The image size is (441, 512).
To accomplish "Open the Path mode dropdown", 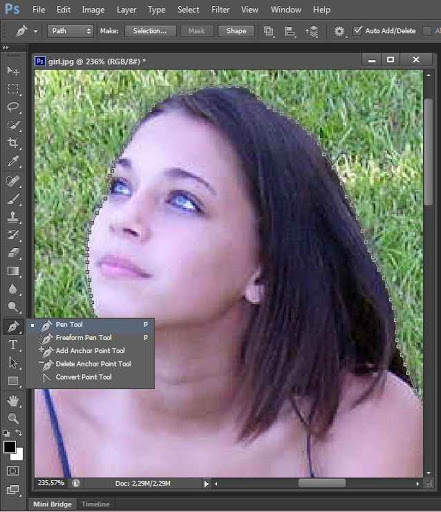I will 70,31.
